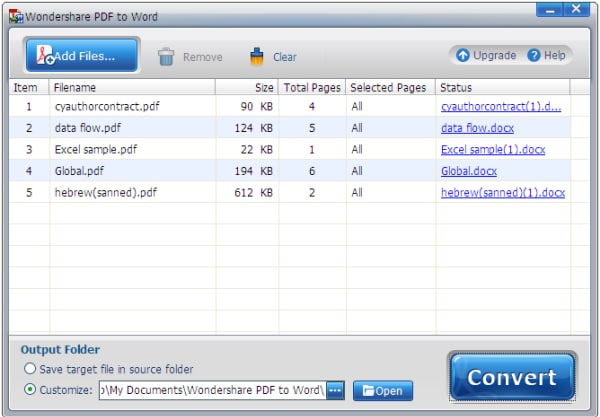Click Selected Pages 'All' for hebrew(sanned).pdf
Viewport: 600px width, 417px height.
[x=357, y=192]
